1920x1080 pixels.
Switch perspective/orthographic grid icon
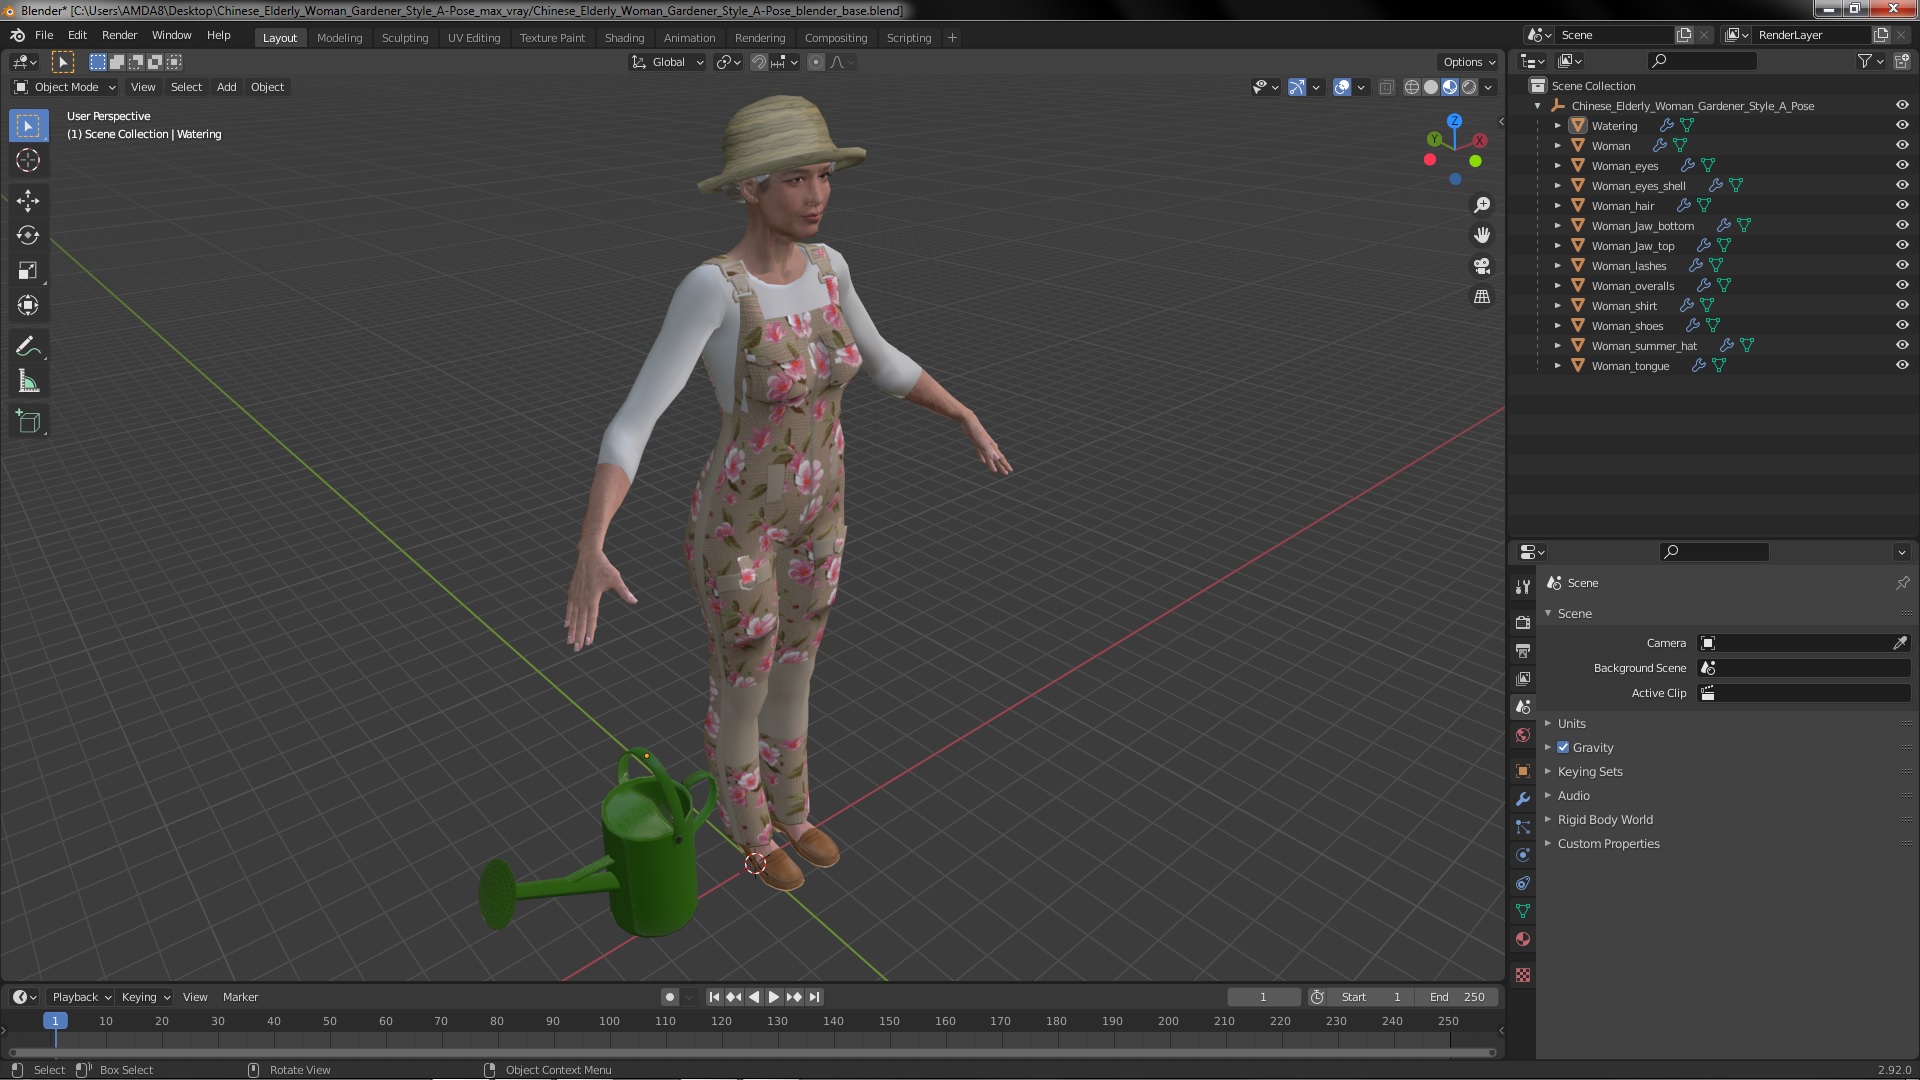tap(1482, 297)
